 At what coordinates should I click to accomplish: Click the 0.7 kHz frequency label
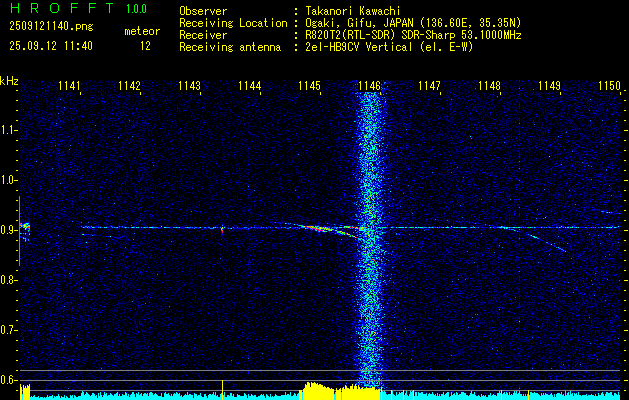click(9, 330)
